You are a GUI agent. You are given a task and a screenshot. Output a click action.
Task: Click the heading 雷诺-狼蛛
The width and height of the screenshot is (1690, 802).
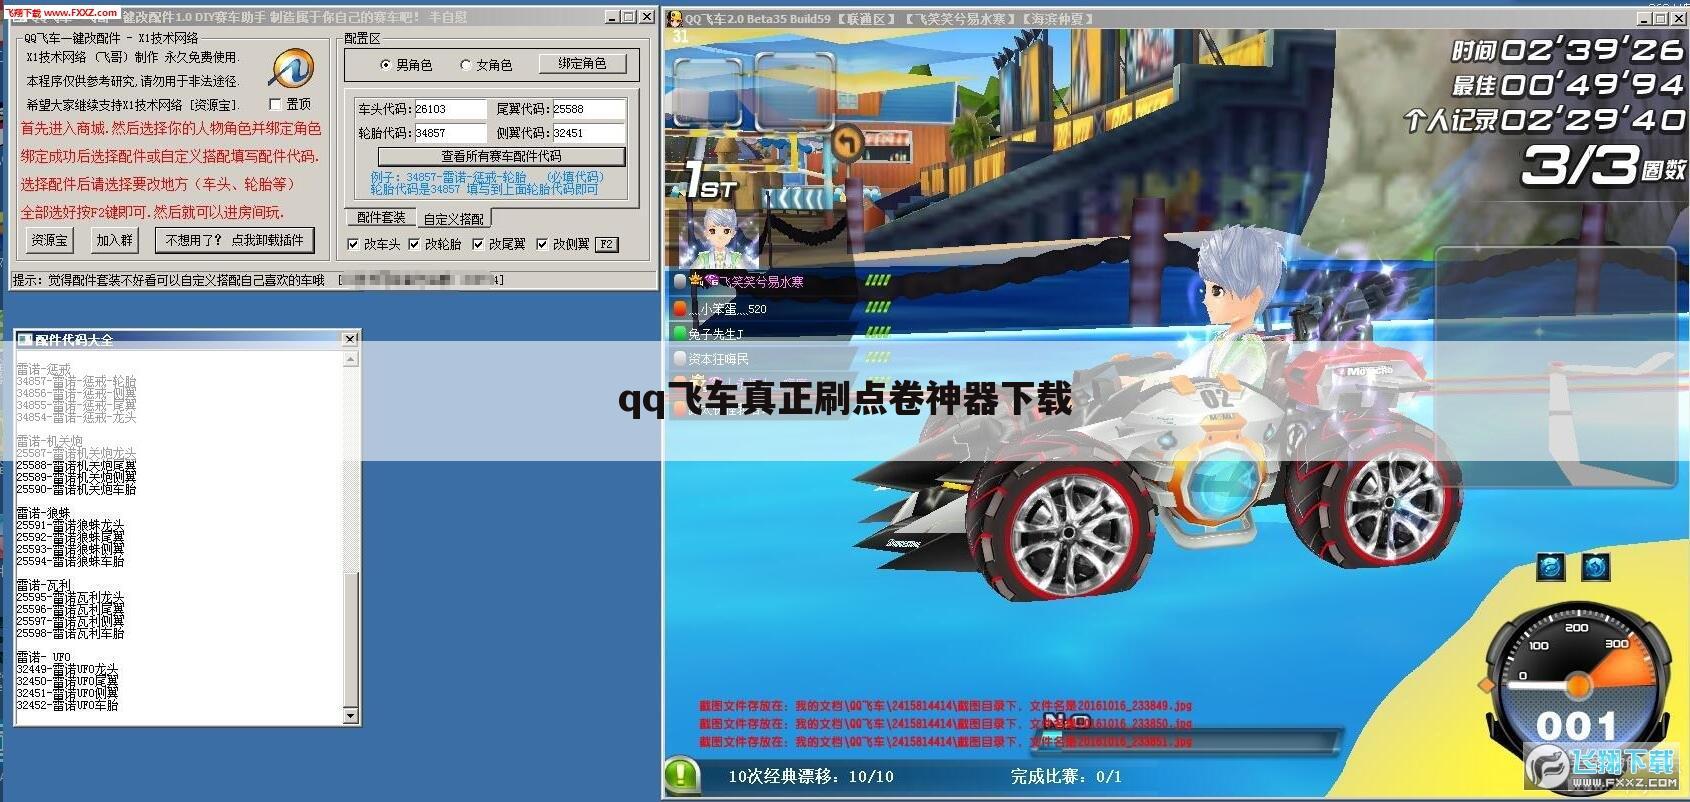click(x=43, y=513)
